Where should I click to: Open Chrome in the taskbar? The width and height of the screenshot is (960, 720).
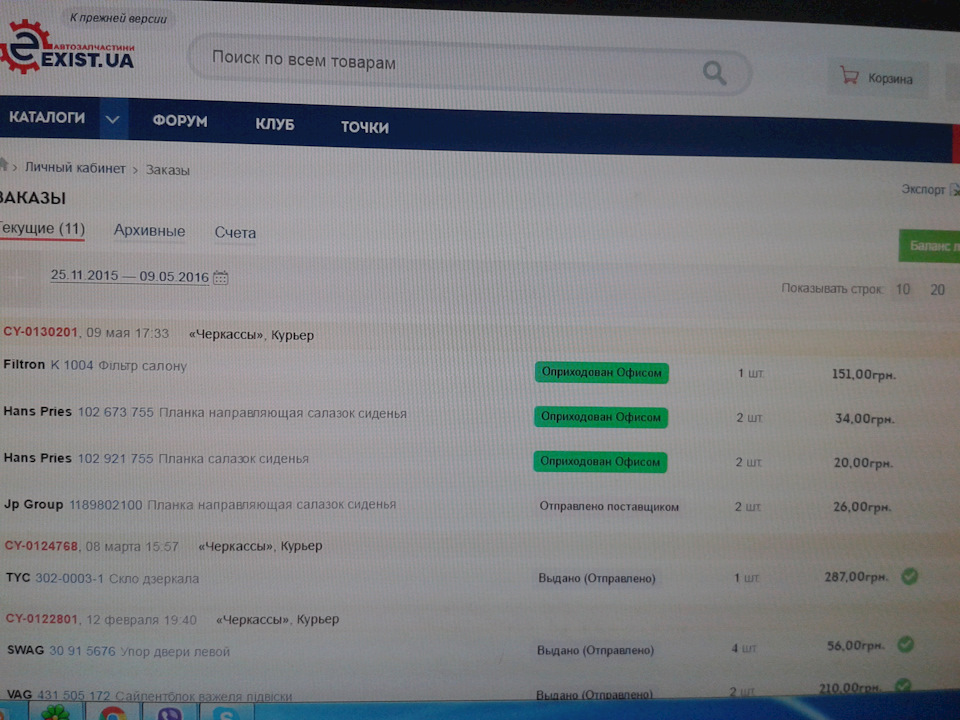pyautogui.click(x=113, y=713)
